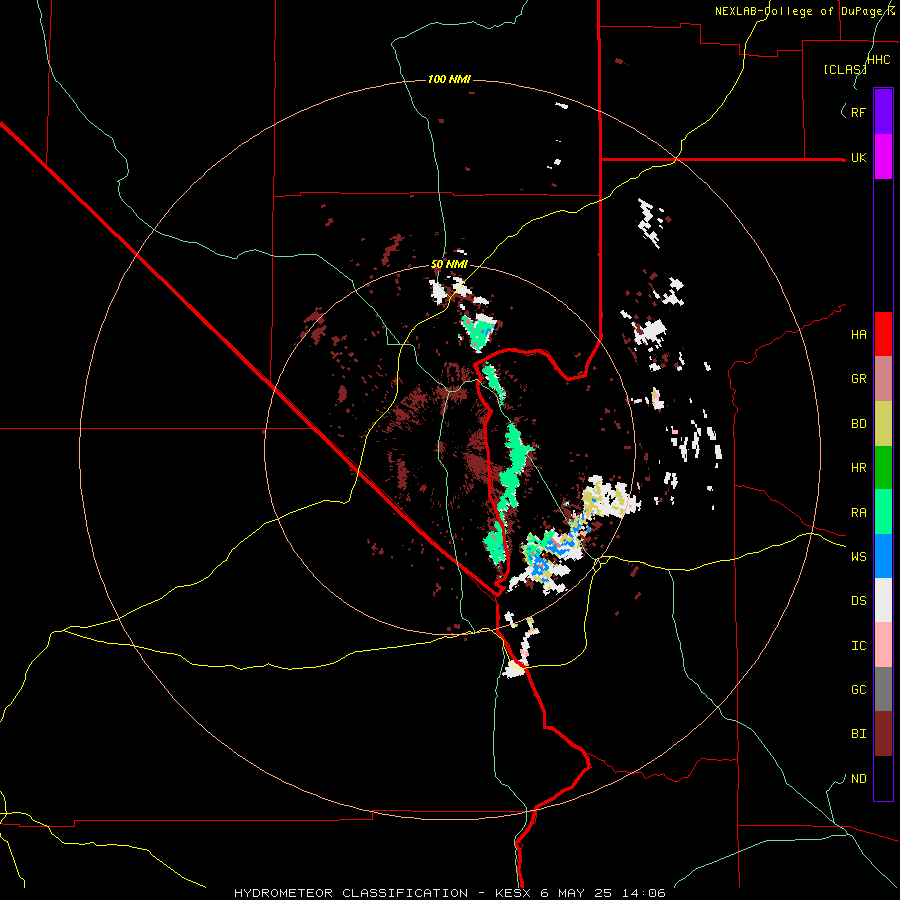Click the HR legend label
900x900 pixels.
coord(858,468)
